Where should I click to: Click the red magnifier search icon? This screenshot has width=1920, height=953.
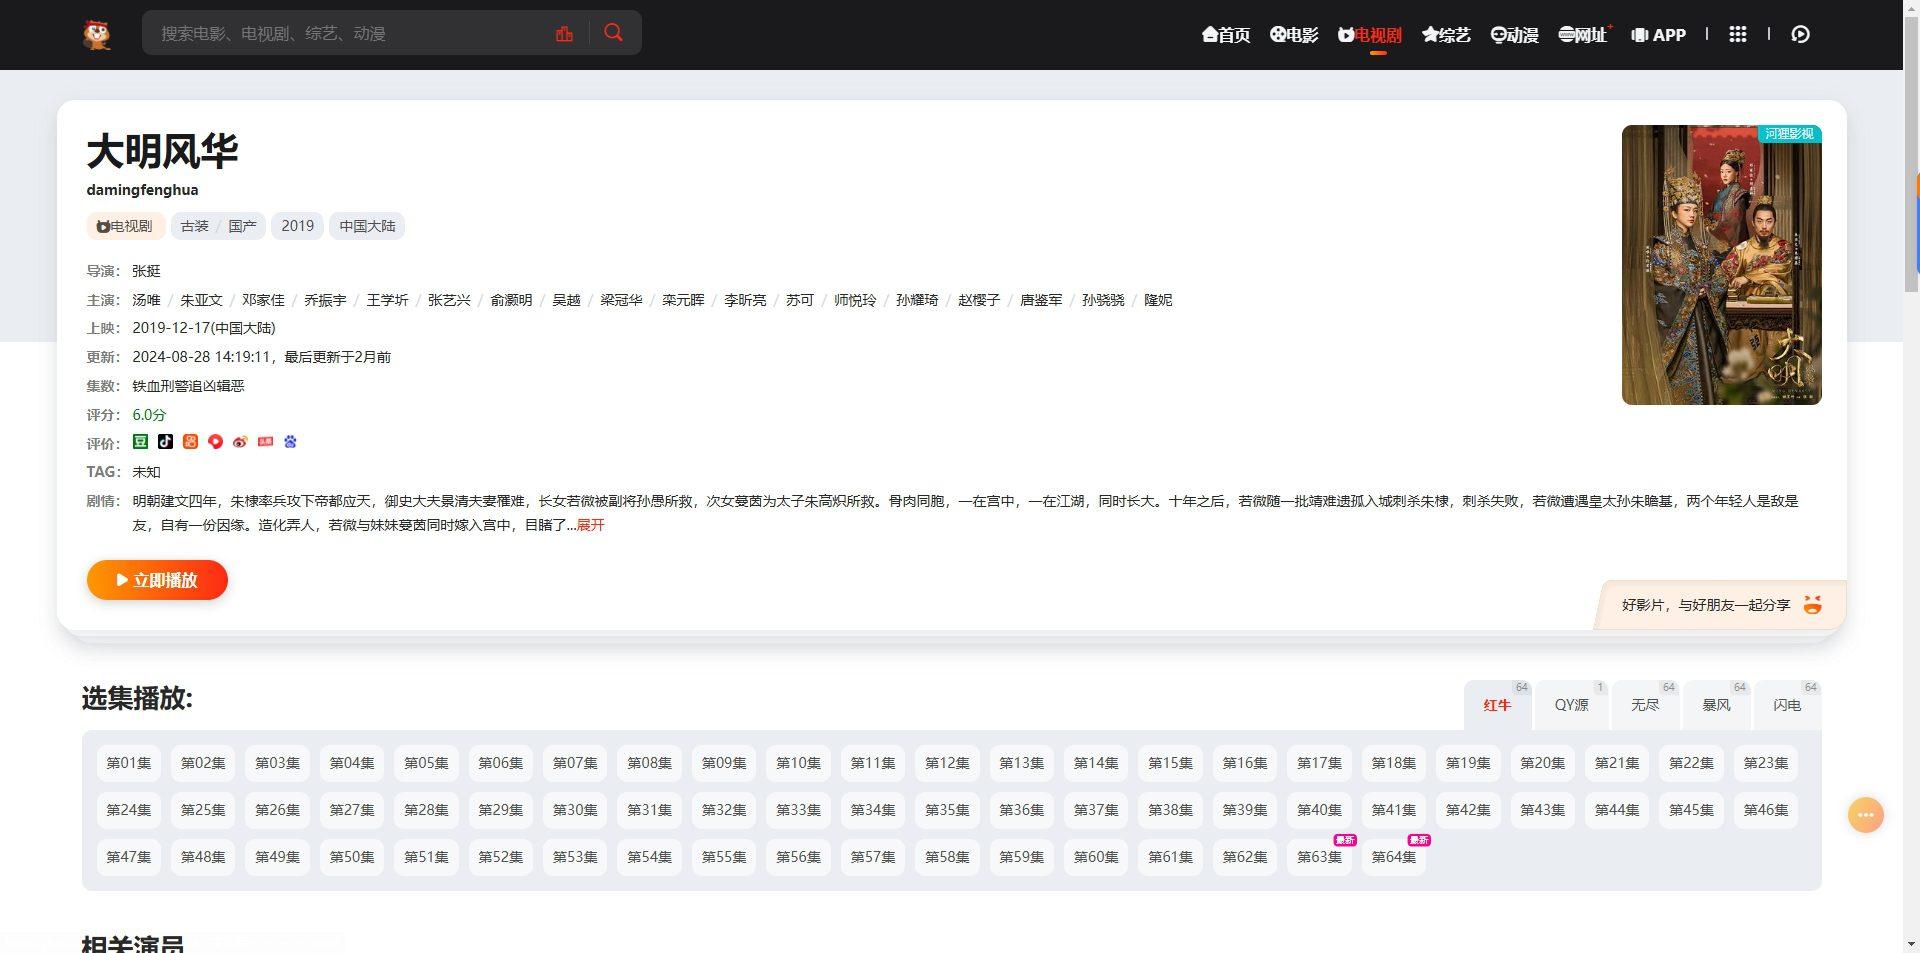pyautogui.click(x=614, y=33)
